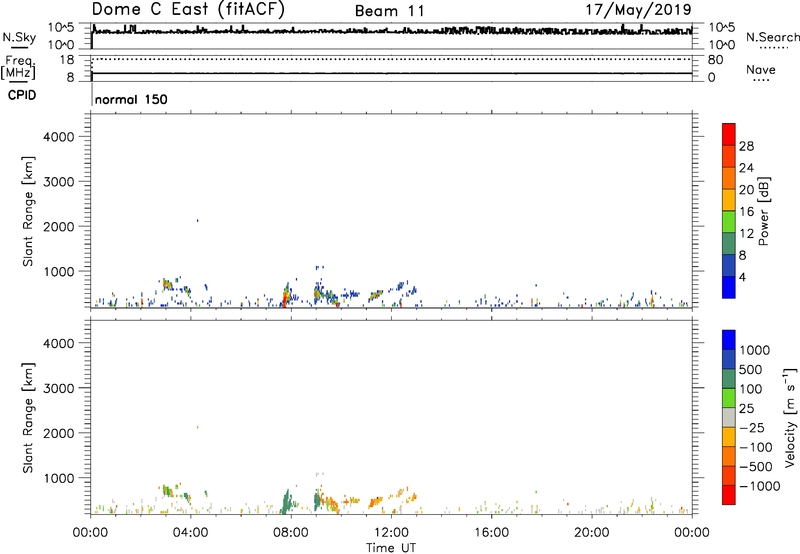Click the "16" label on Power colorbar
The height and width of the screenshot is (554, 800).
coord(746,211)
